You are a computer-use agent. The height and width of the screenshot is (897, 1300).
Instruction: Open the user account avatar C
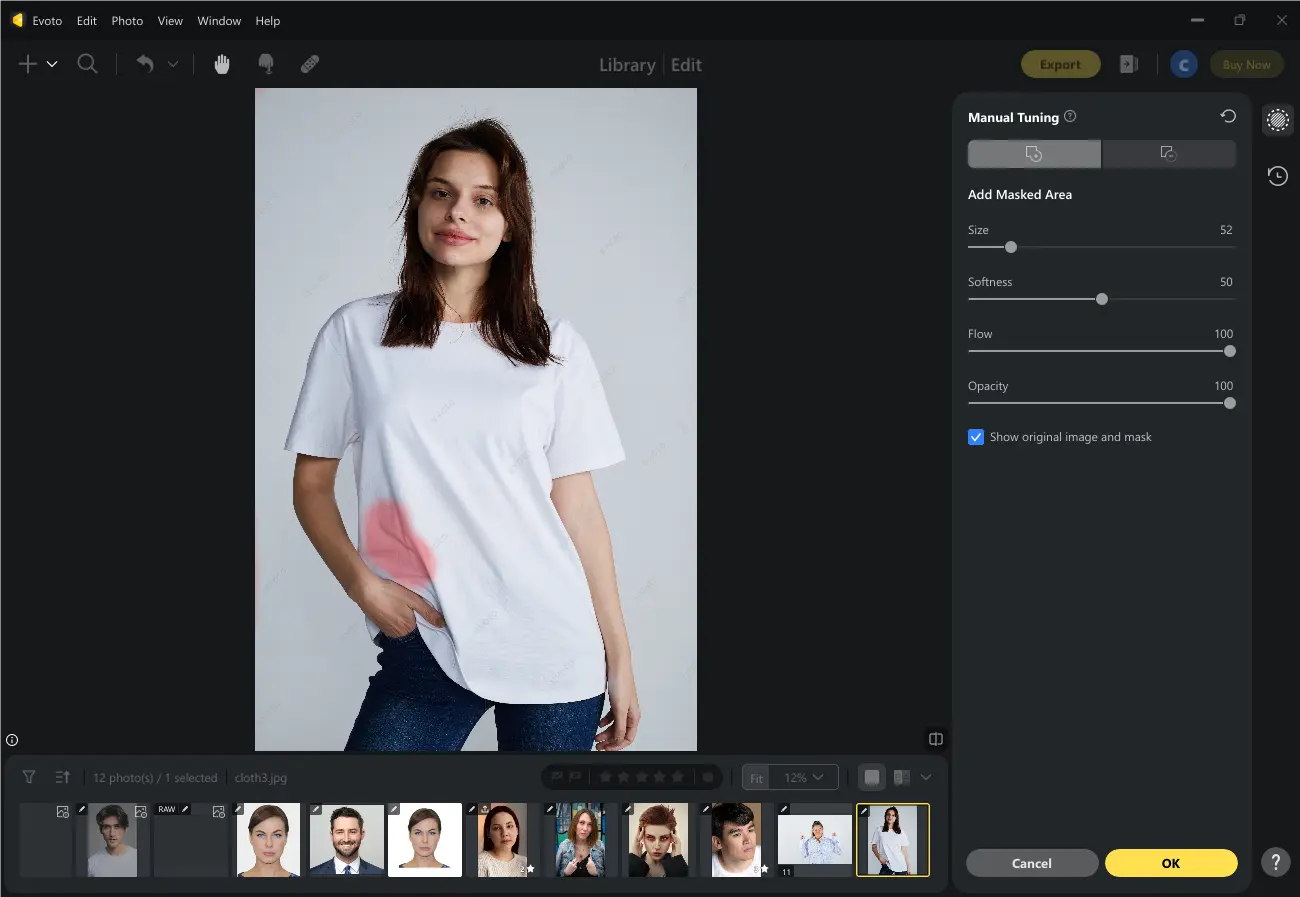[x=1184, y=64]
